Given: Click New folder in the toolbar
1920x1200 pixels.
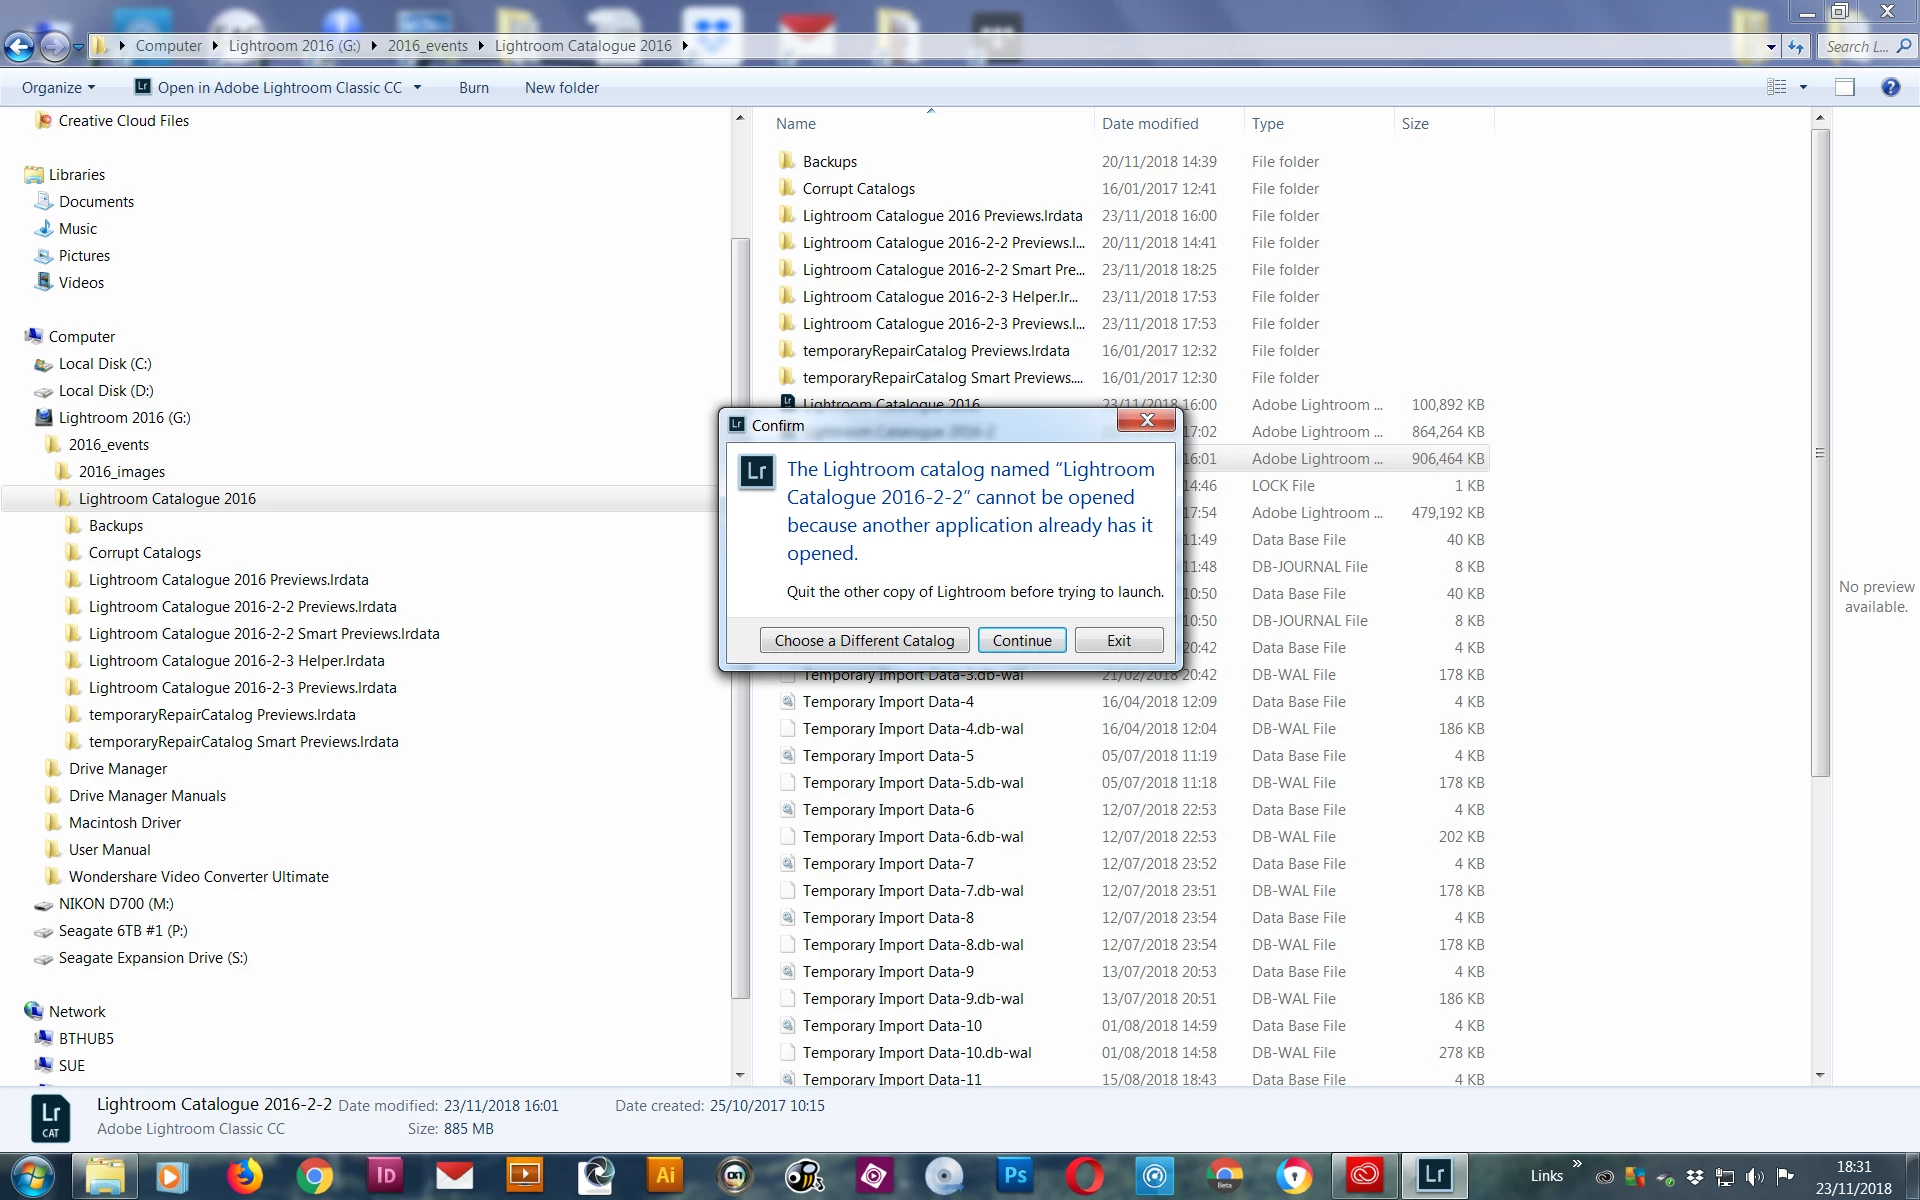Looking at the screenshot, I should [561, 88].
